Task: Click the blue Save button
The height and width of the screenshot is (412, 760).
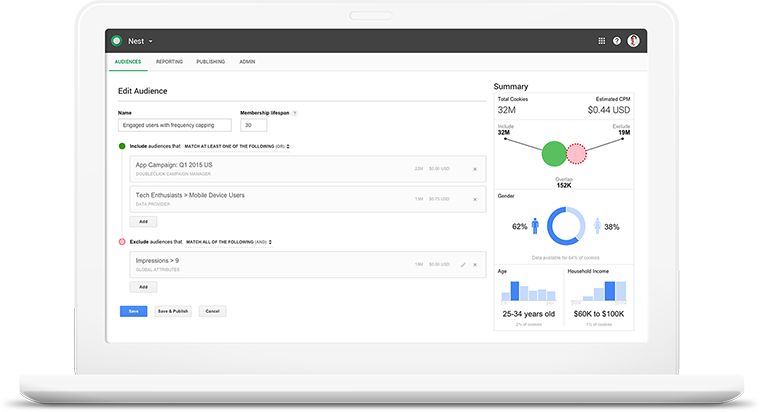Action: (x=133, y=311)
